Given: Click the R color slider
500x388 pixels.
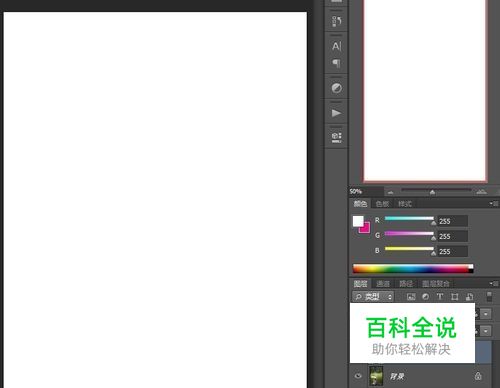Looking at the screenshot, I should point(409,219).
